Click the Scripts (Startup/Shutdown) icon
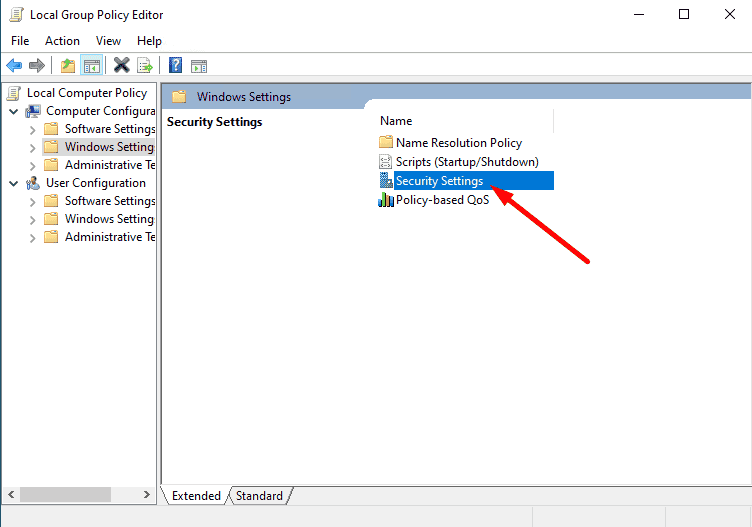Viewport: 752px width, 527px height. 386,162
